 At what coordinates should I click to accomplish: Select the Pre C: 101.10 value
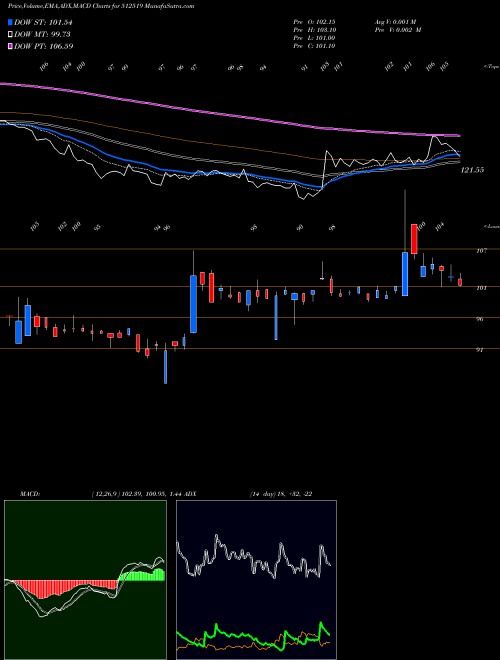[x=314, y=46]
